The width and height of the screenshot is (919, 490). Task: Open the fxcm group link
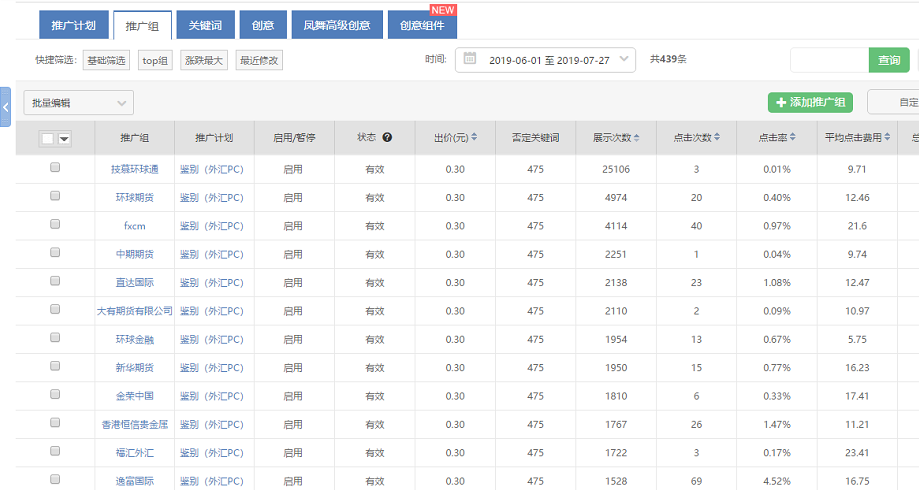(135, 226)
